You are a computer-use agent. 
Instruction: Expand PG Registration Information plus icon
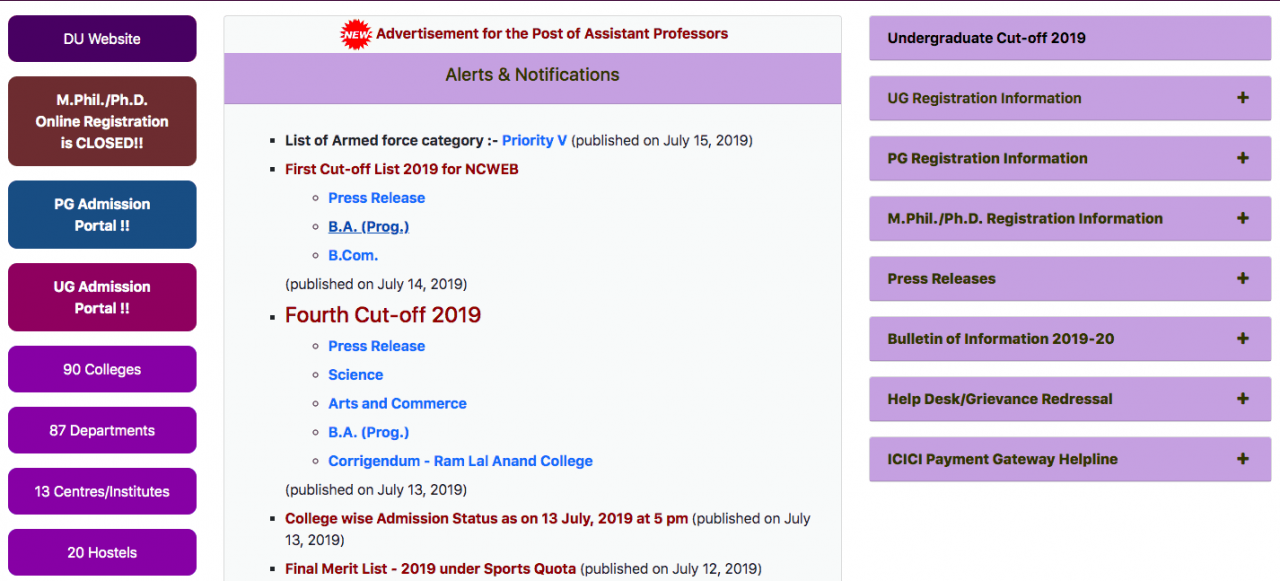(x=1242, y=158)
